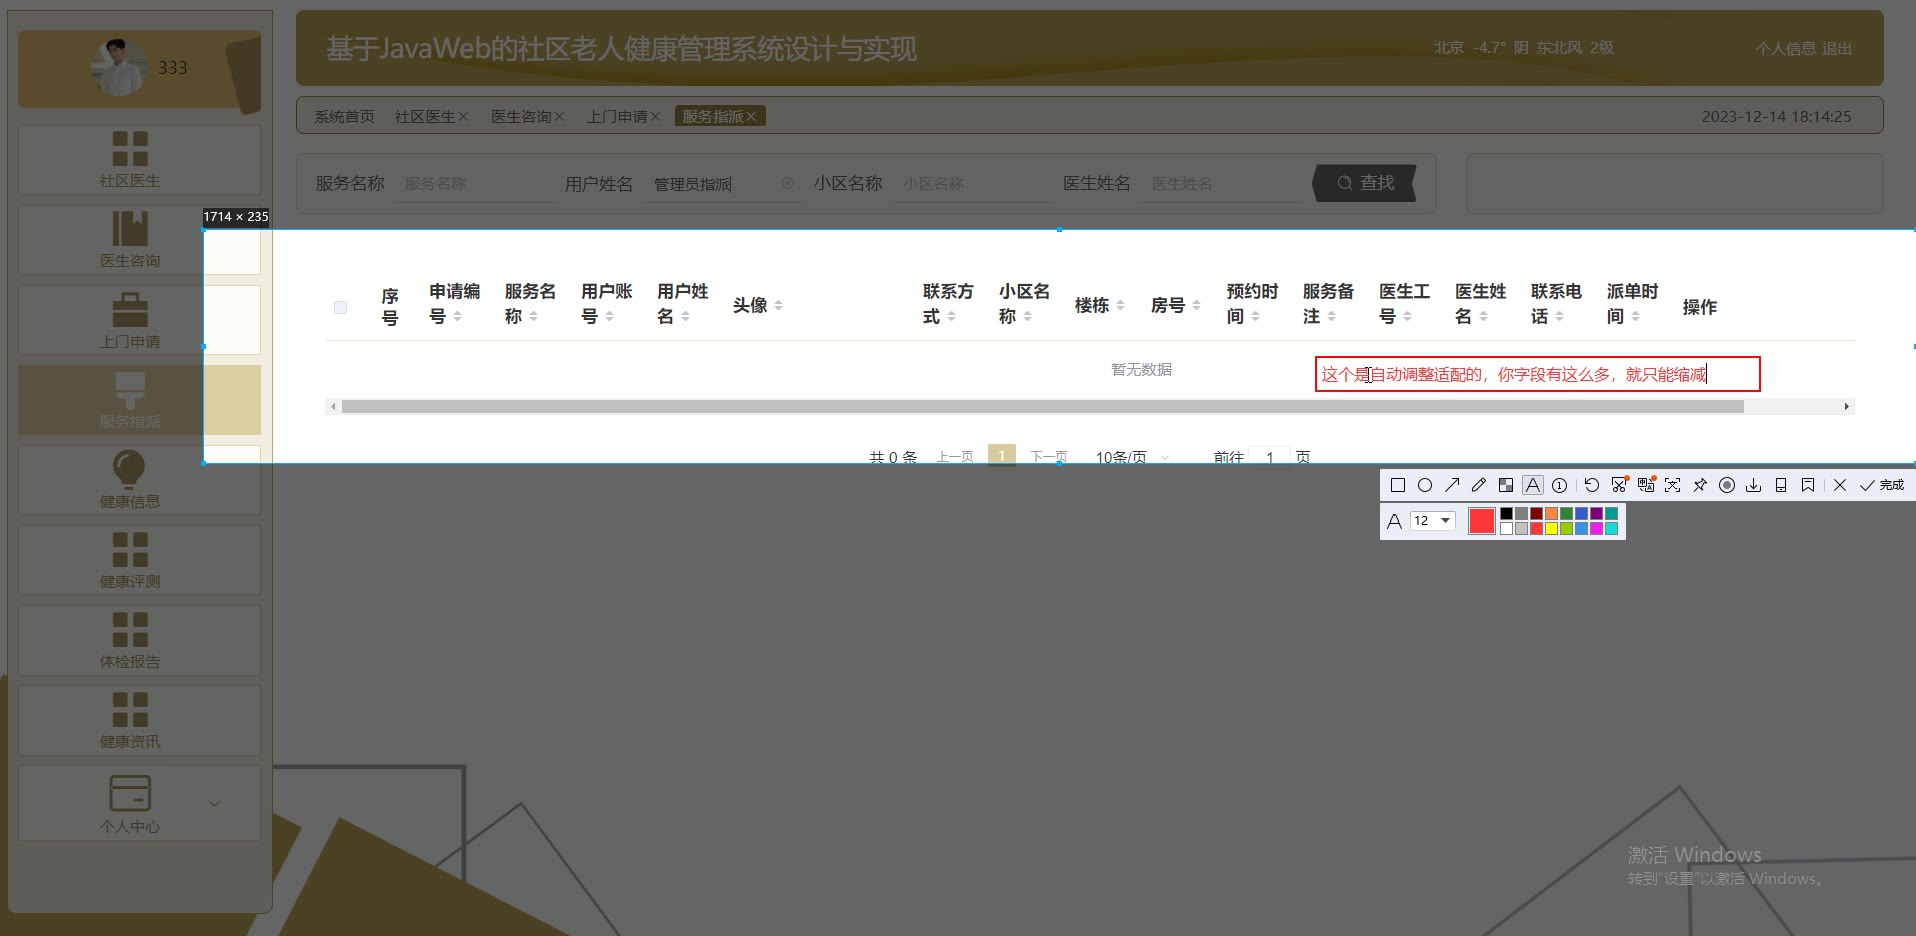The width and height of the screenshot is (1916, 936).
Task: Open 医生咨询 in the sidebar
Action: pyautogui.click(x=139, y=240)
